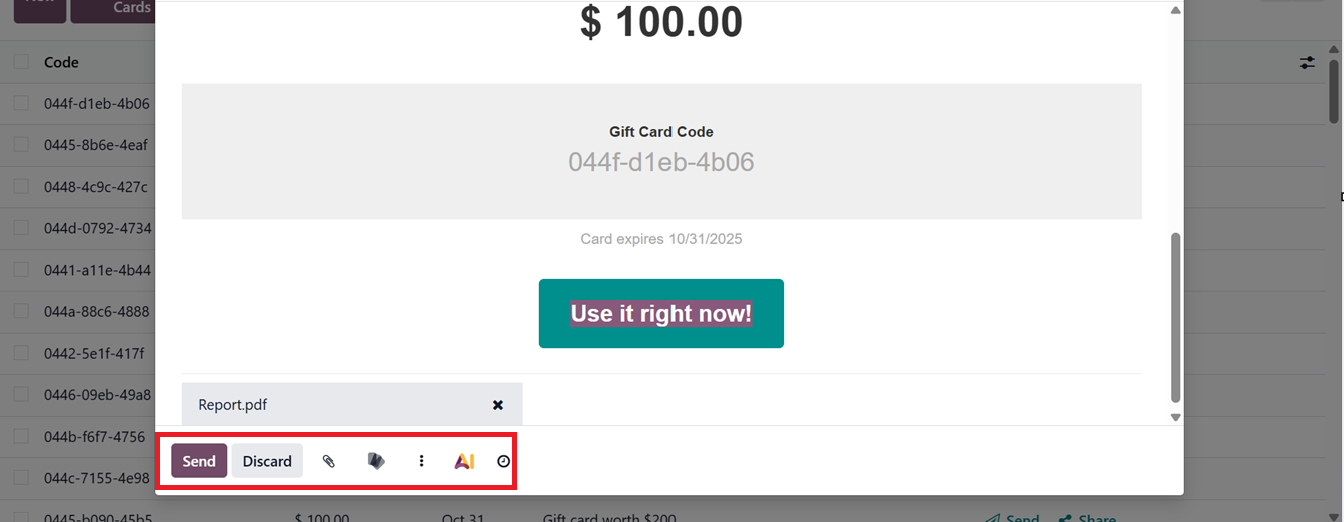The image size is (1344, 522).
Task: Click the purple Send button
Action: pos(199,461)
